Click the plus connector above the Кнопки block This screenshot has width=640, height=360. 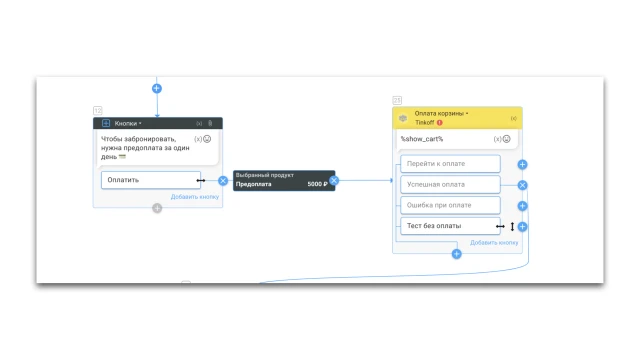[x=157, y=89]
